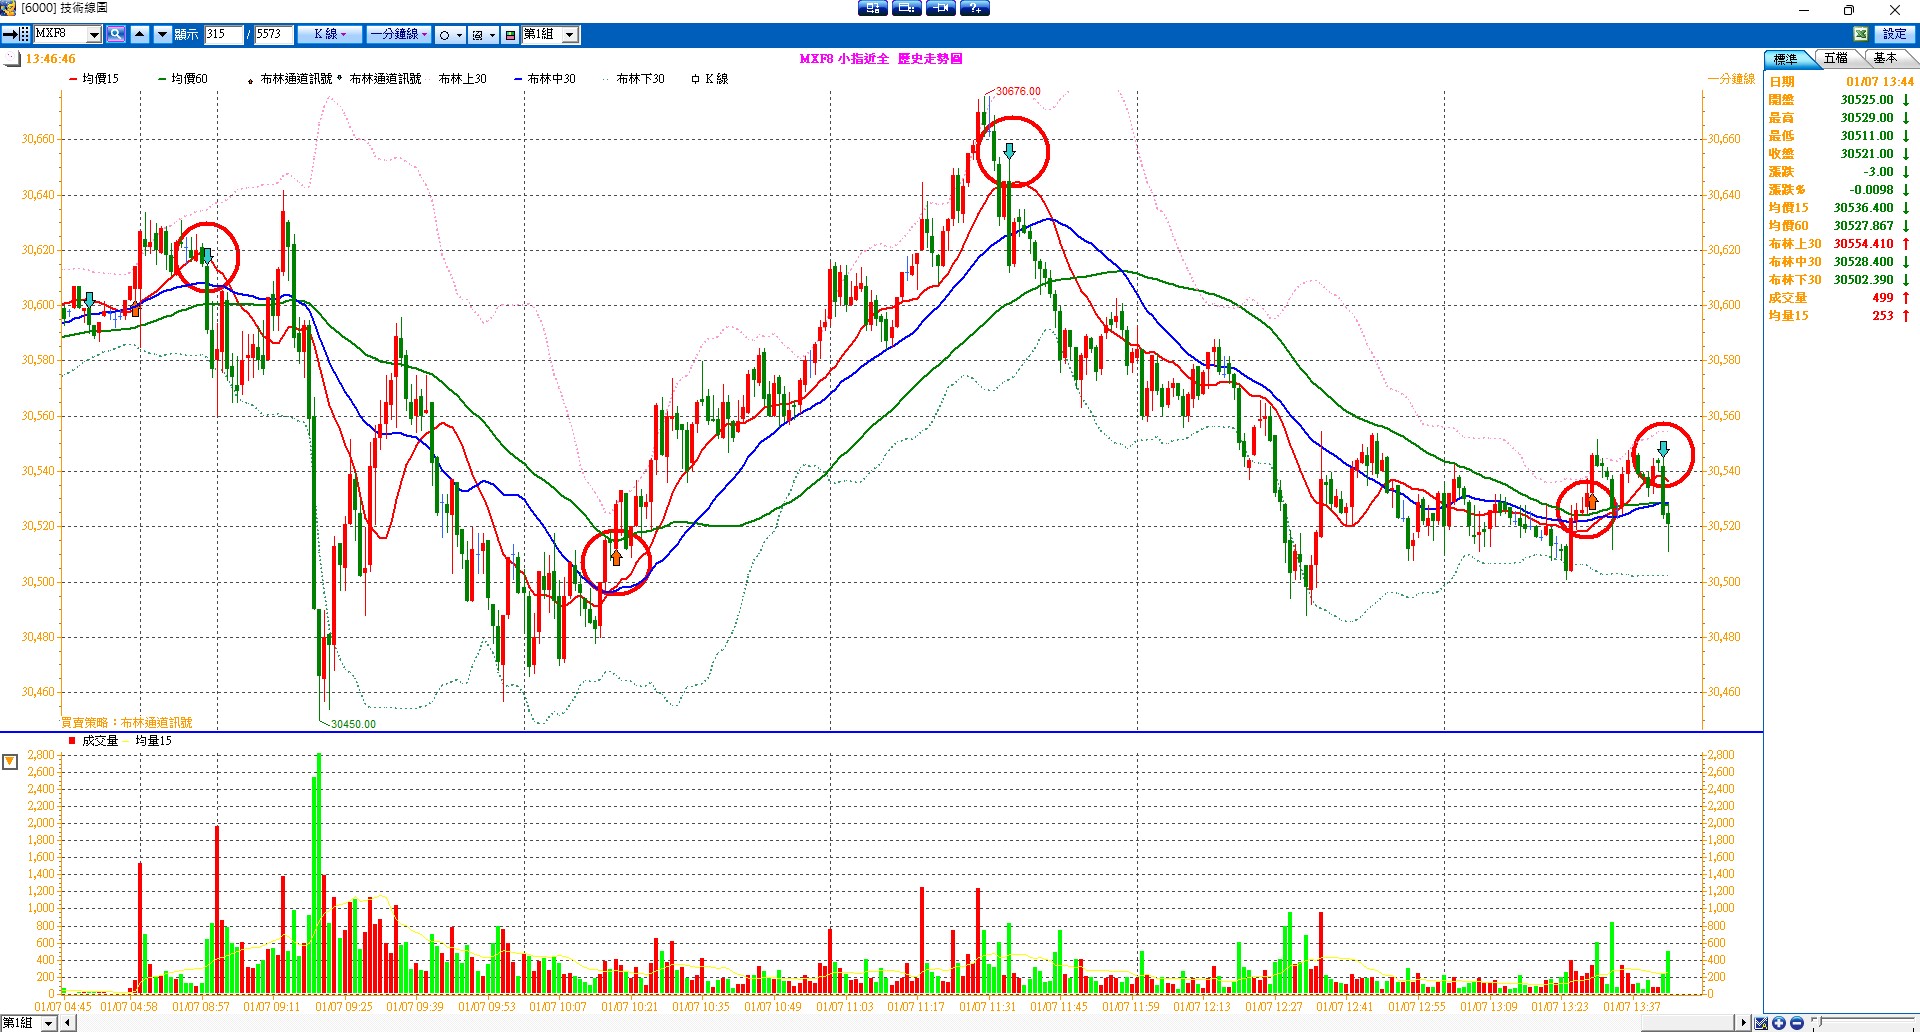Open the 第1組 group dropdown in toolbar
The width and height of the screenshot is (1920, 1032).
[569, 35]
